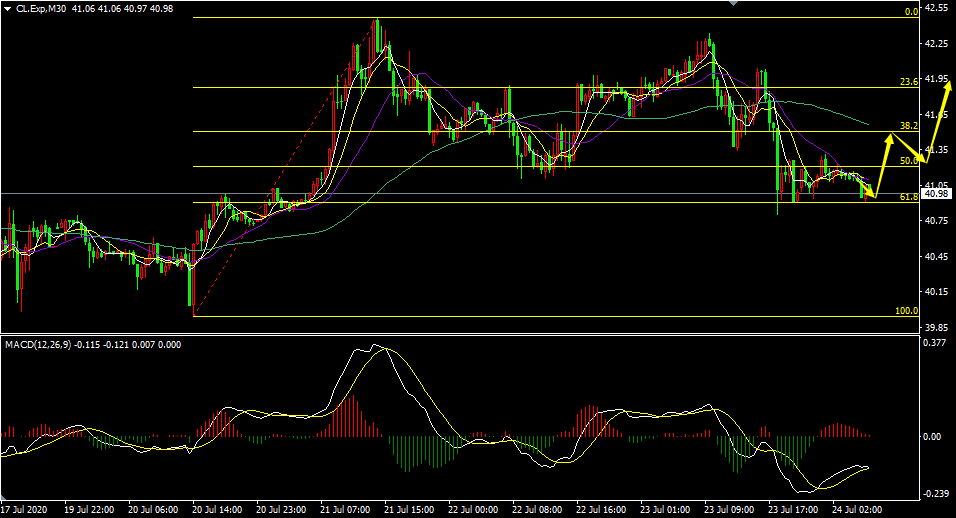Click the triangle beside the CL.Exp,M30 title
Viewport: 956px width, 518px height.
point(7,9)
